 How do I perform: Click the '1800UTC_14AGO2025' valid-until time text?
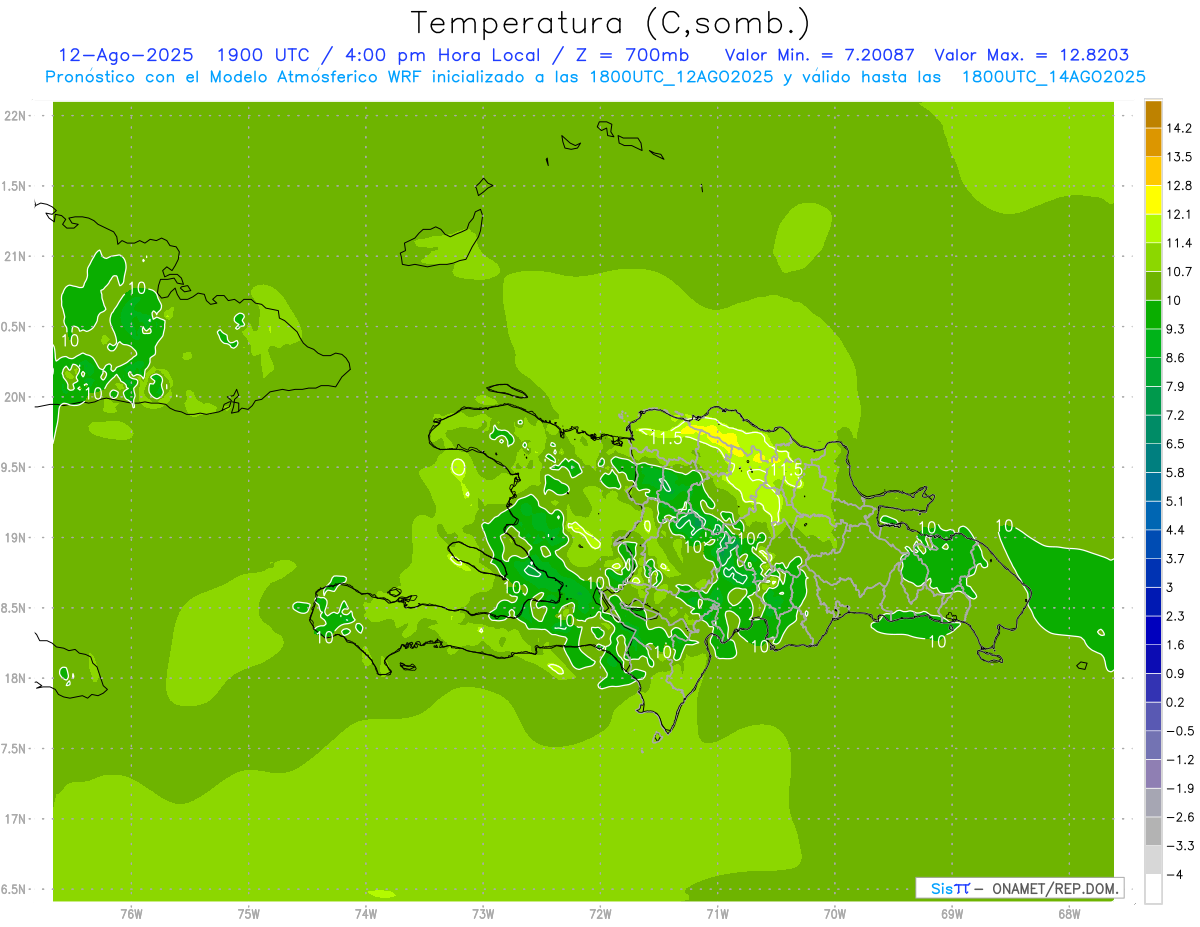[1053, 76]
